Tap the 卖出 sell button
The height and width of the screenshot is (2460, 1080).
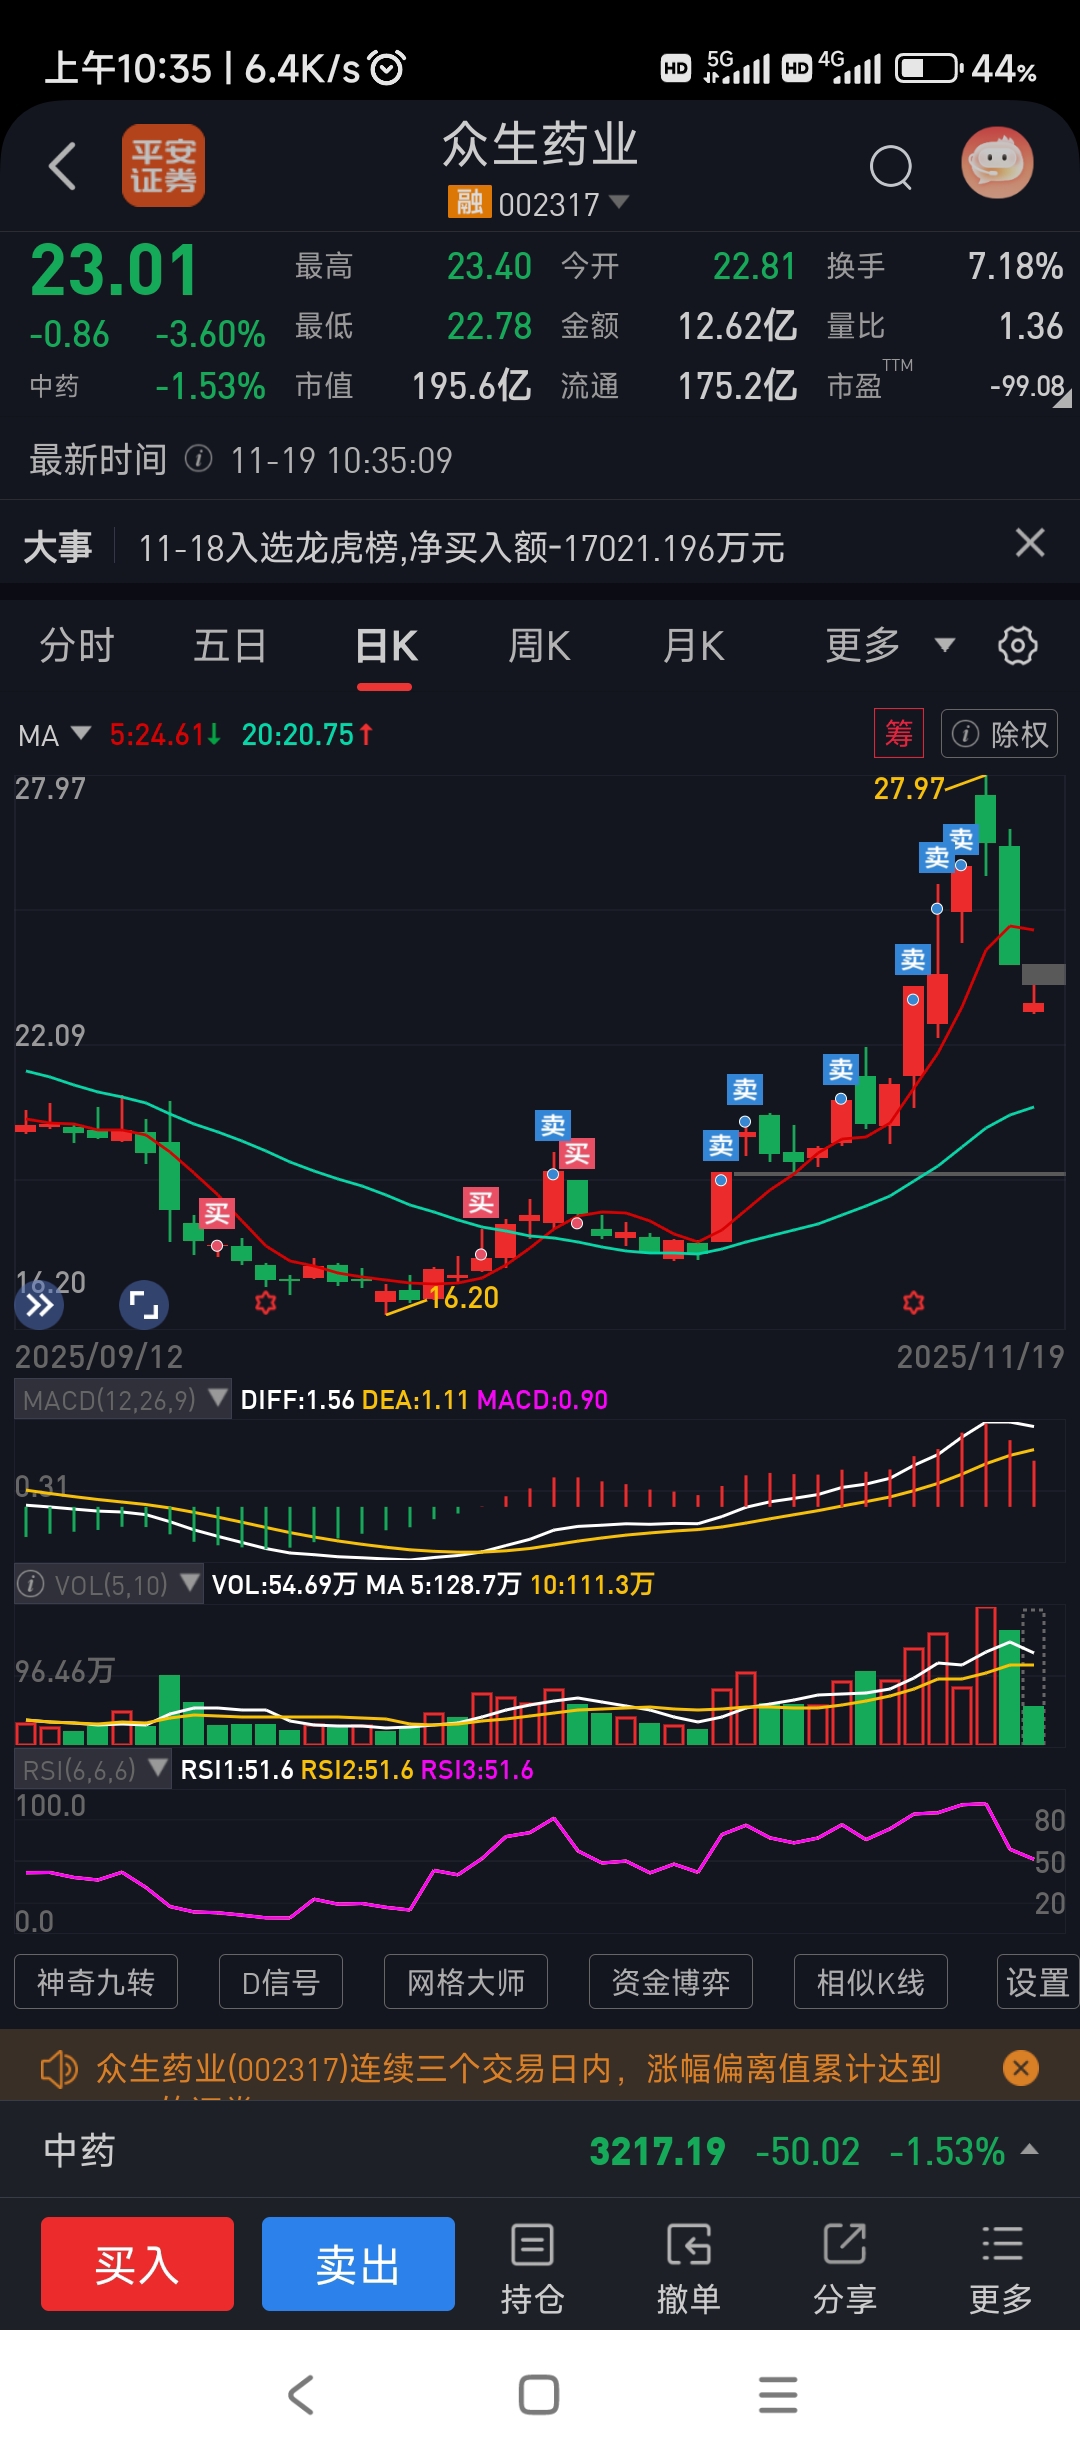pyautogui.click(x=358, y=2264)
